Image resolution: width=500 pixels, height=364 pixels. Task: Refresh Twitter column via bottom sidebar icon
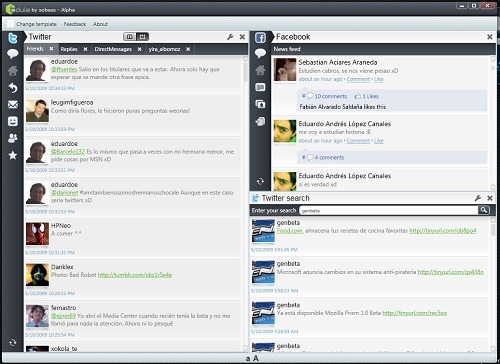click(x=13, y=342)
